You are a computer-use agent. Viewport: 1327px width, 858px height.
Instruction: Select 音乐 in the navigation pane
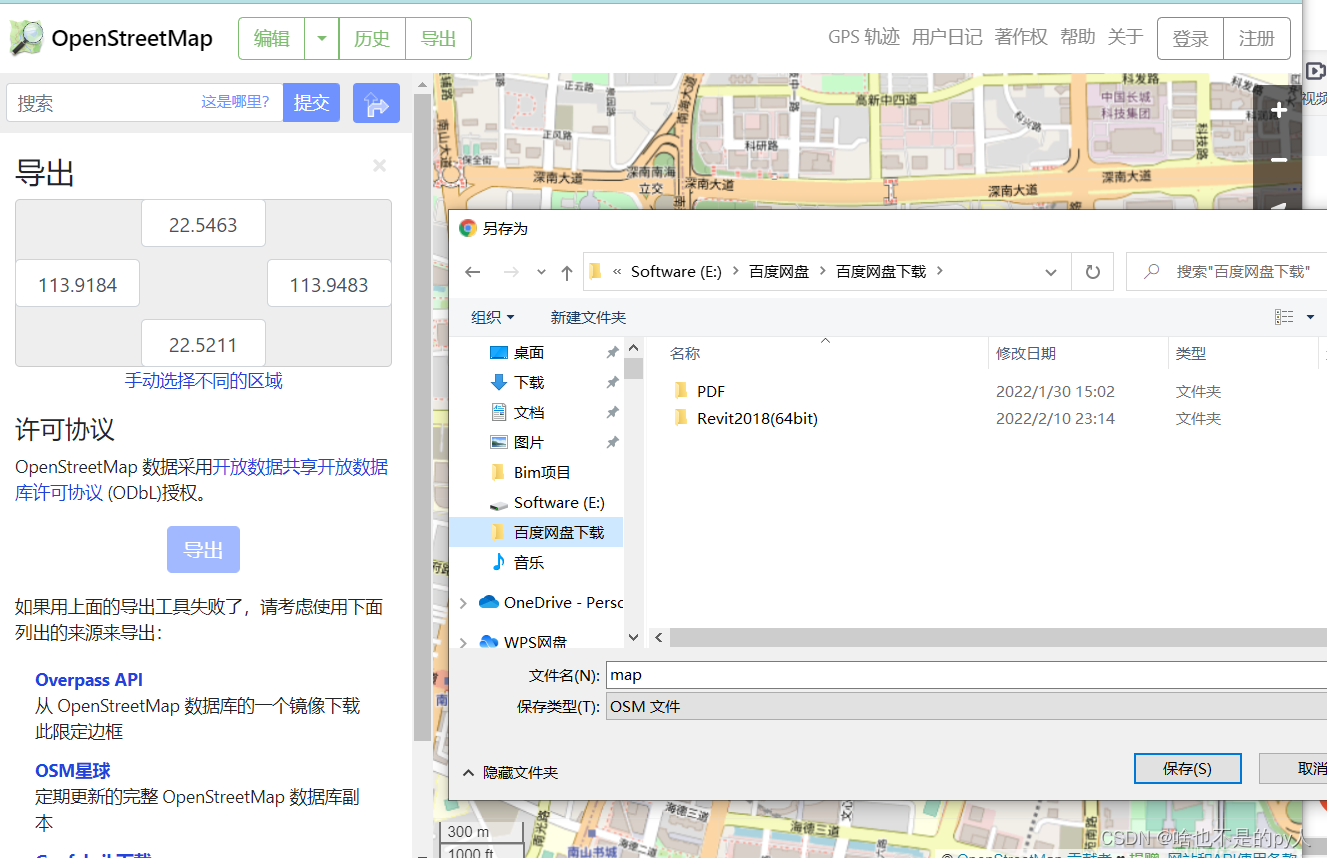pyautogui.click(x=529, y=562)
